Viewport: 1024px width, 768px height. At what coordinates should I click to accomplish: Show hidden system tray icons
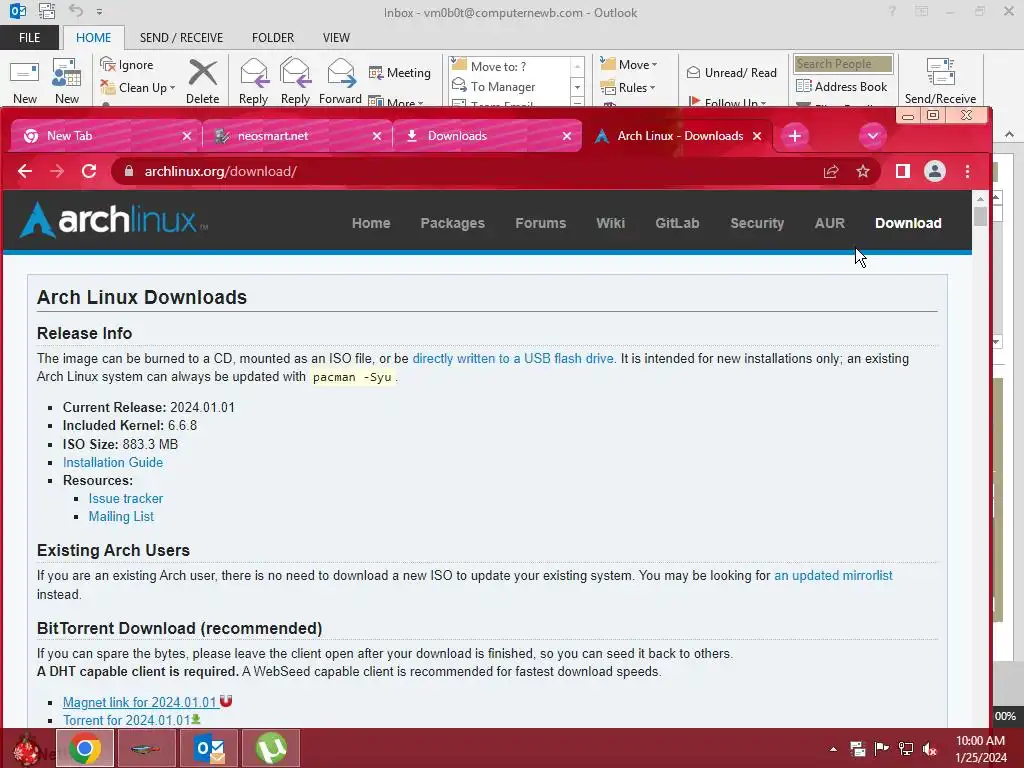tap(833, 749)
